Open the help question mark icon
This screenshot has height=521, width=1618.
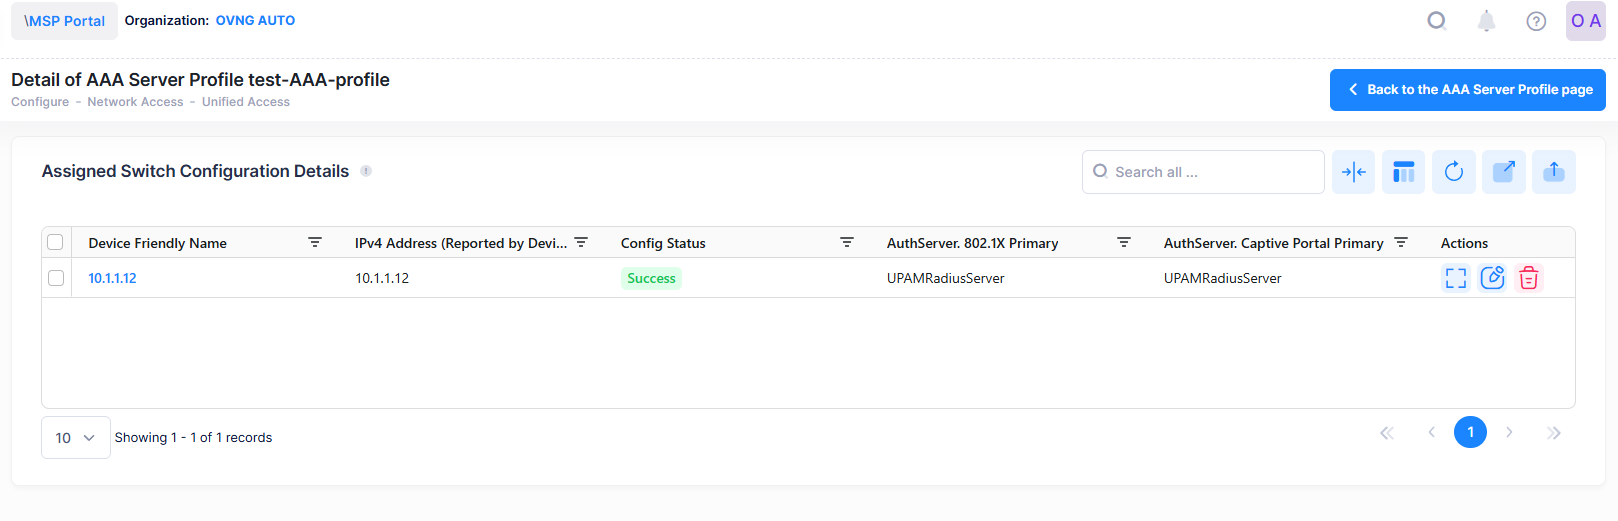tap(1536, 21)
